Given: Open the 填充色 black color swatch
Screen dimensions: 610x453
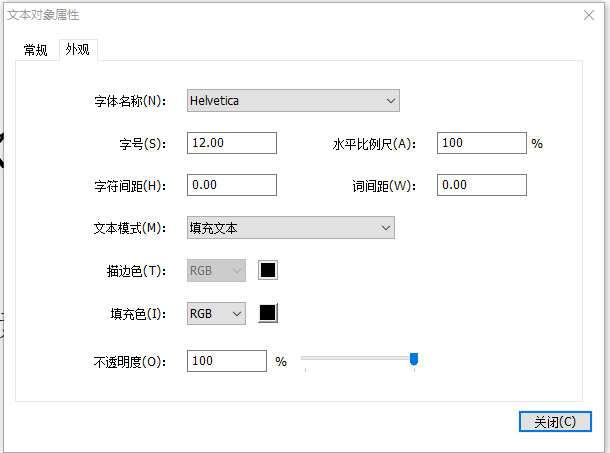Looking at the screenshot, I should tap(268, 314).
